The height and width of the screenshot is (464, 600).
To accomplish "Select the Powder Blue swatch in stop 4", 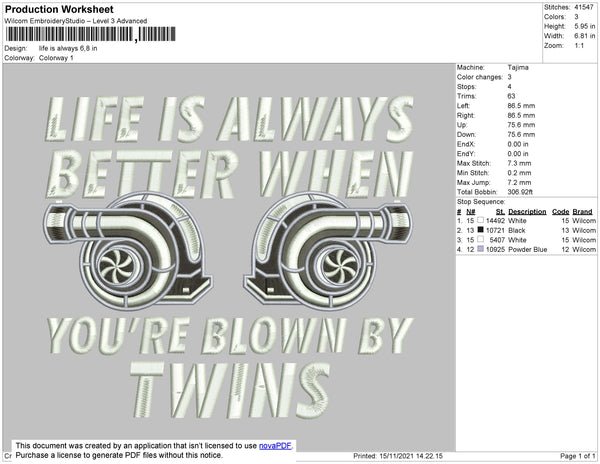I will [480, 249].
